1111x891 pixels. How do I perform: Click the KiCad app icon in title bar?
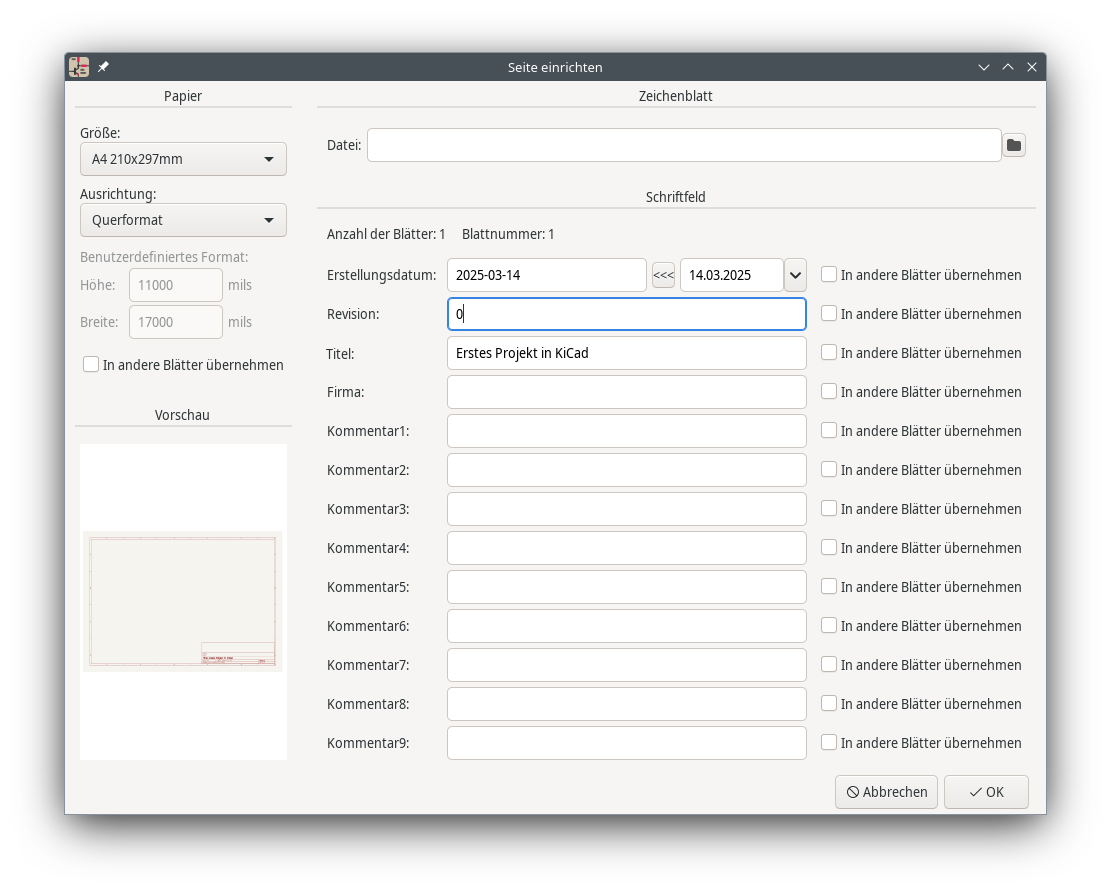coord(79,67)
